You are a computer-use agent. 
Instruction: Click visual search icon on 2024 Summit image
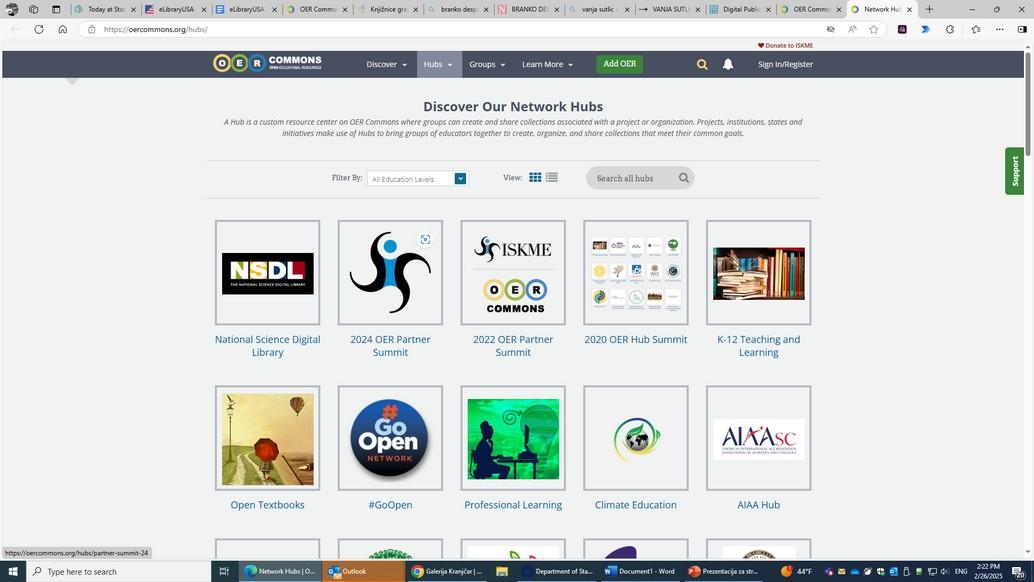click(425, 239)
